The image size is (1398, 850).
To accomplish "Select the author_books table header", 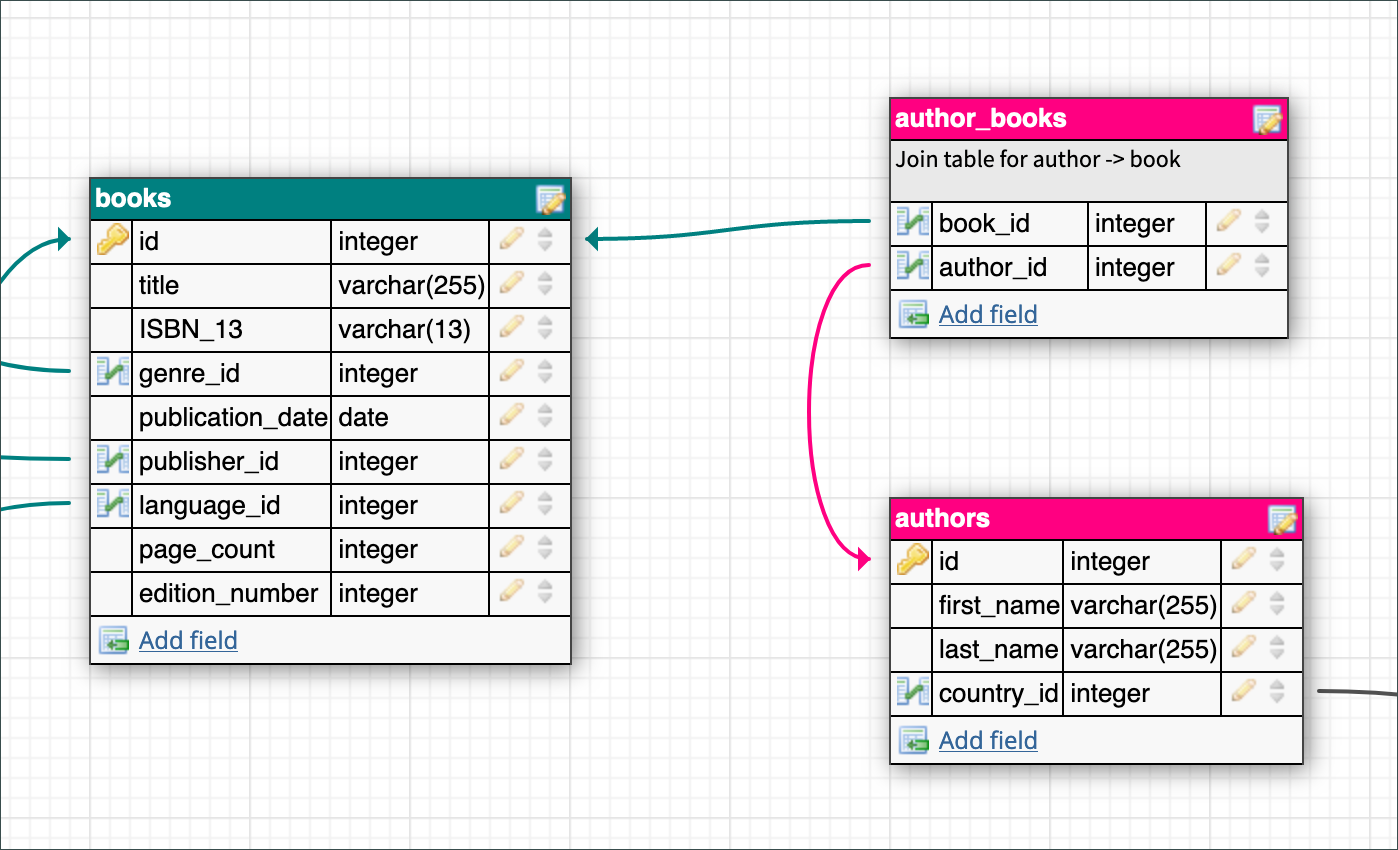I will point(1089,119).
